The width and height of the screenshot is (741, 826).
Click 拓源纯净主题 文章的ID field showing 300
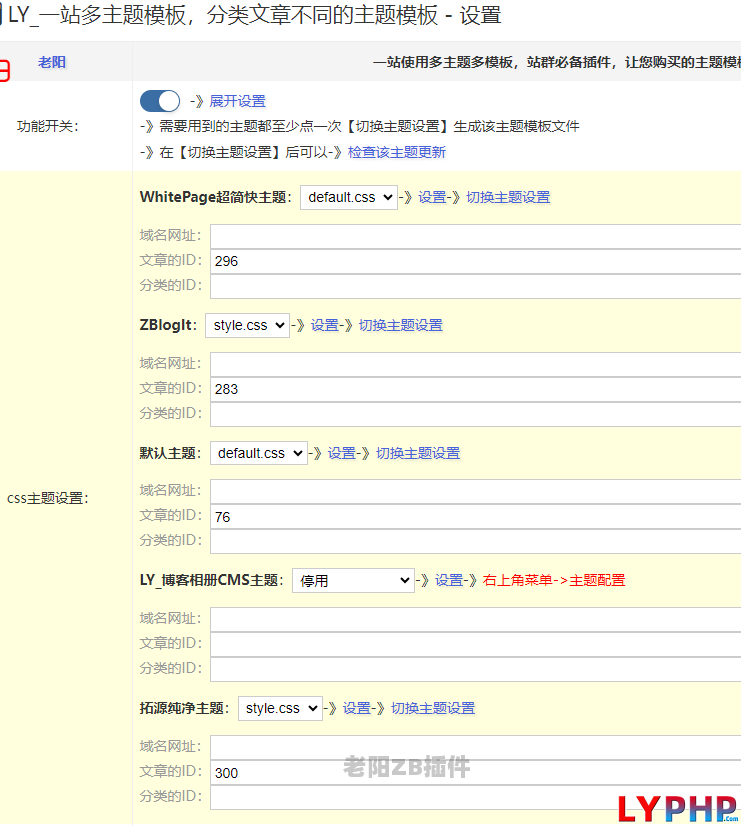coord(475,772)
